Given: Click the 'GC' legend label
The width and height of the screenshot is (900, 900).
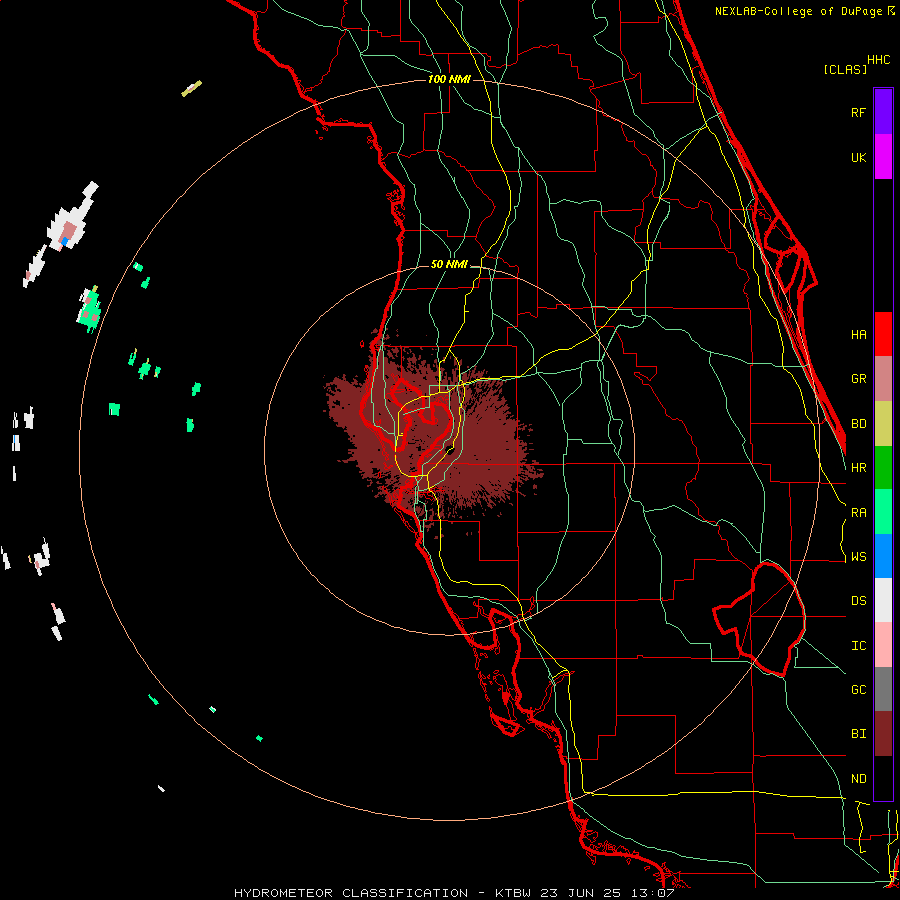Looking at the screenshot, I should [858, 690].
